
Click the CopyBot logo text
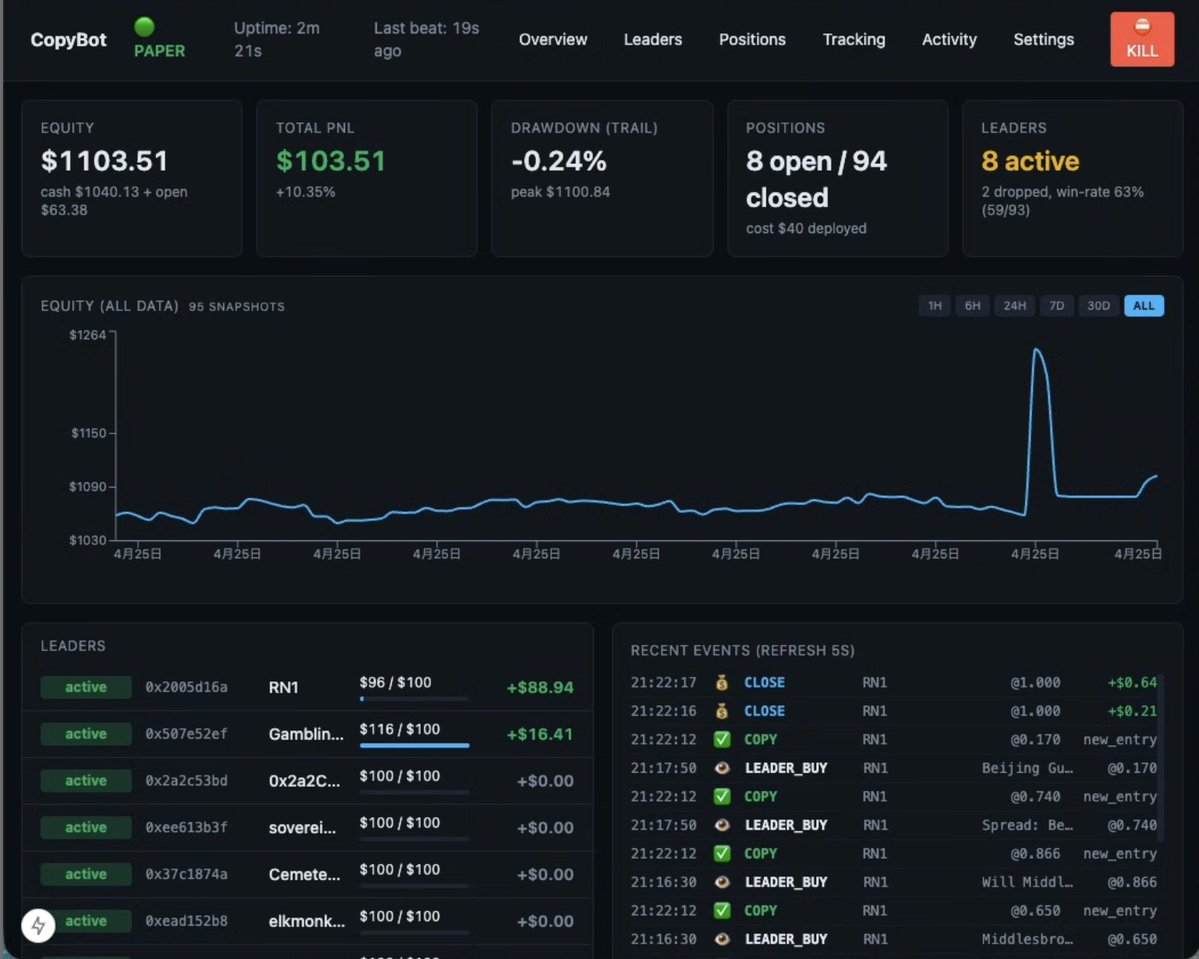(68, 40)
